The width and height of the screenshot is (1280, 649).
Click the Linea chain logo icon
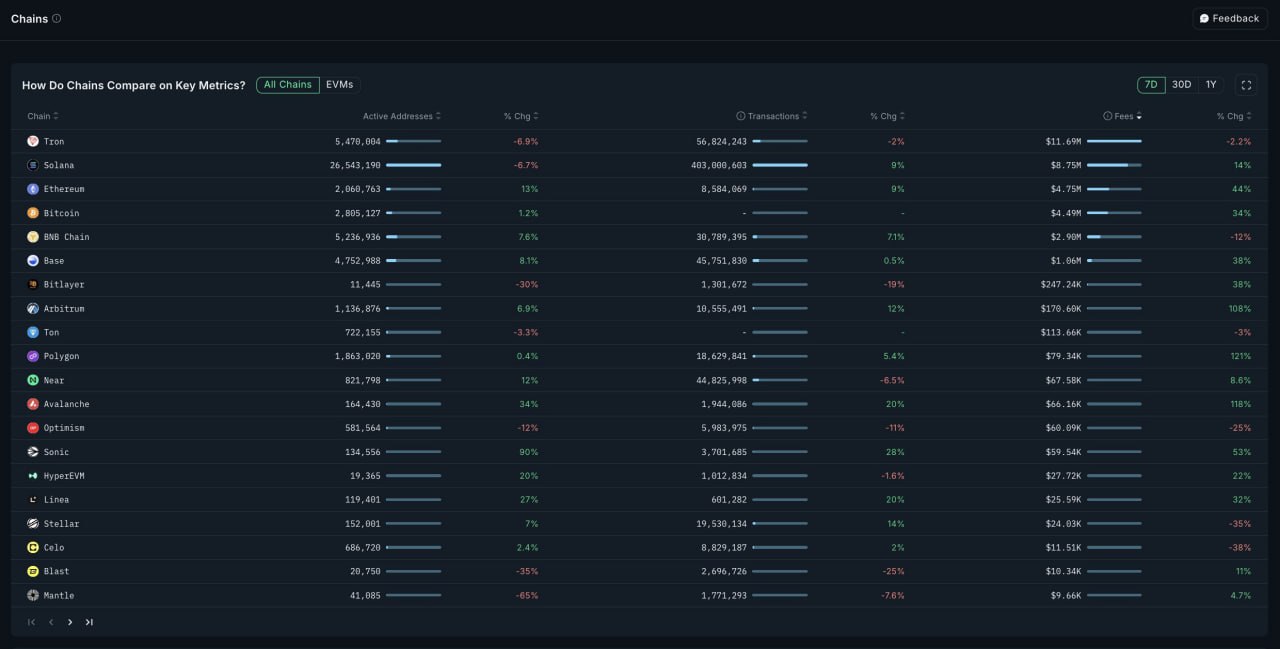pyautogui.click(x=33, y=500)
